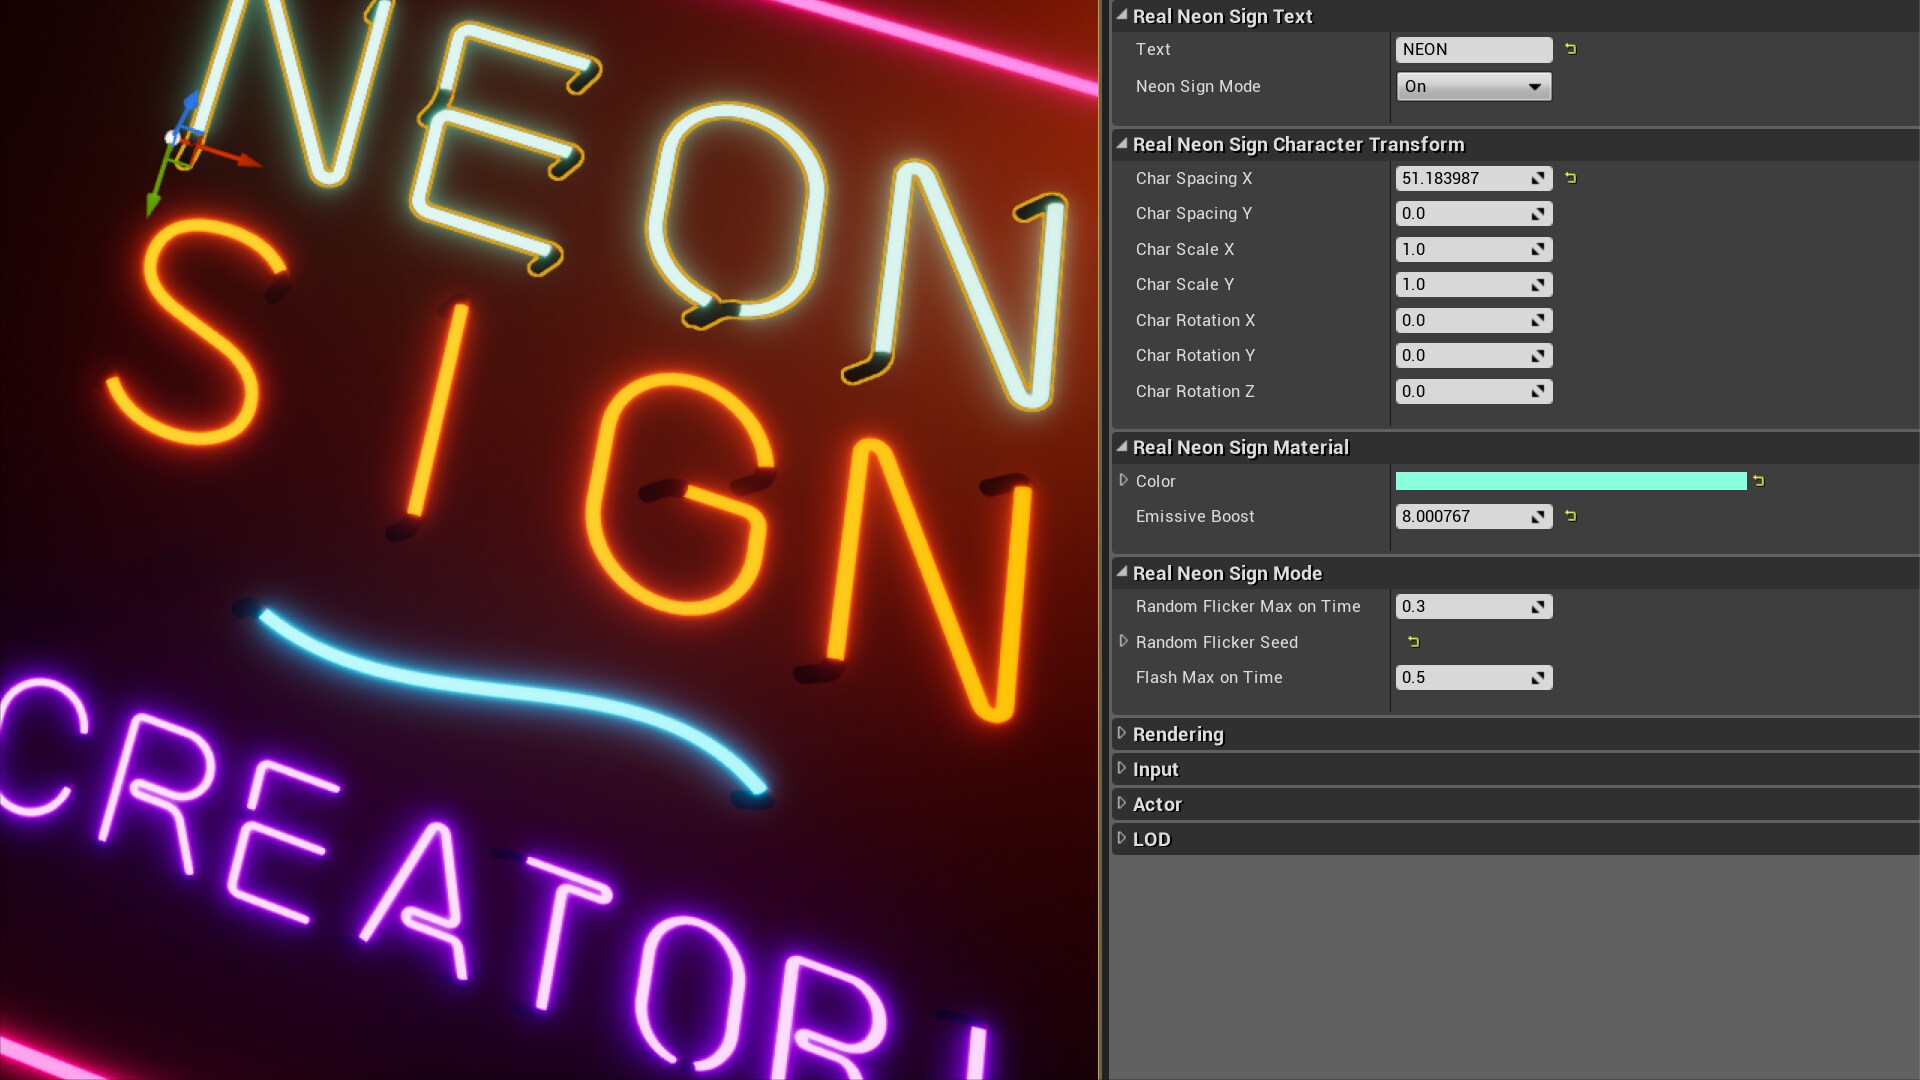Expand the Color property disclosure triangle
1920x1080 pixels.
coord(1122,481)
